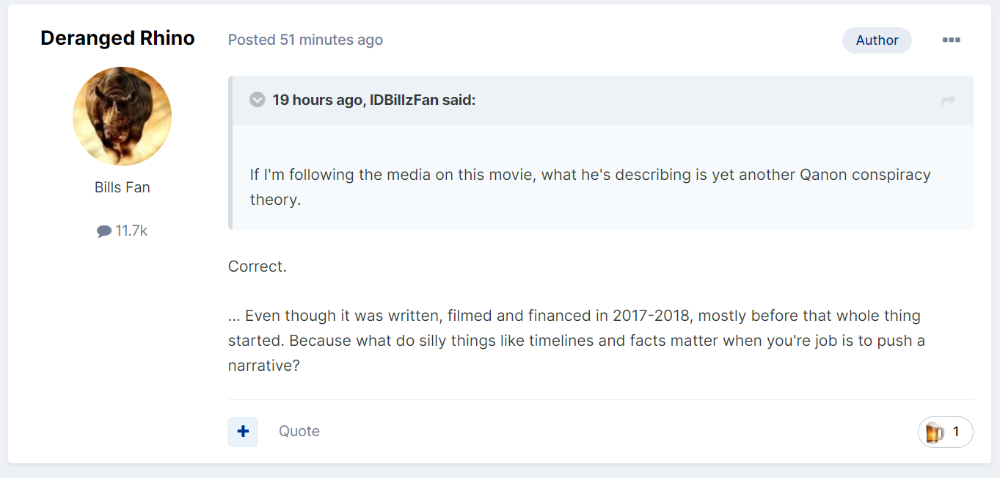View the reaction count number 1

click(x=956, y=432)
